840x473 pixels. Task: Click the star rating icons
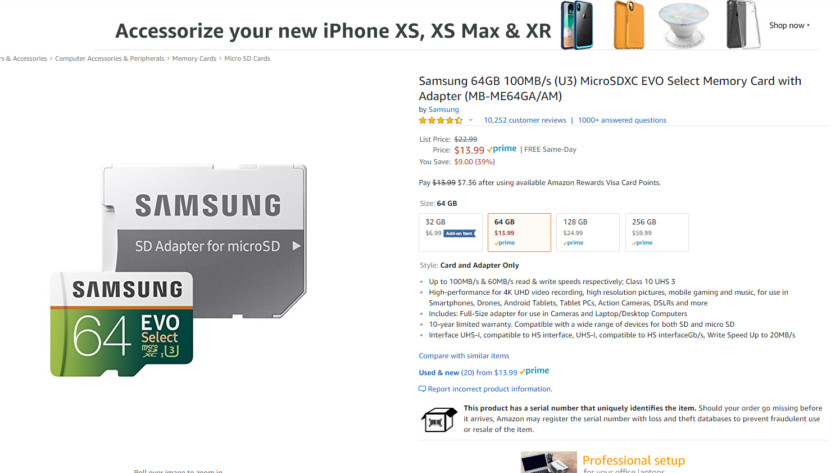coord(441,121)
